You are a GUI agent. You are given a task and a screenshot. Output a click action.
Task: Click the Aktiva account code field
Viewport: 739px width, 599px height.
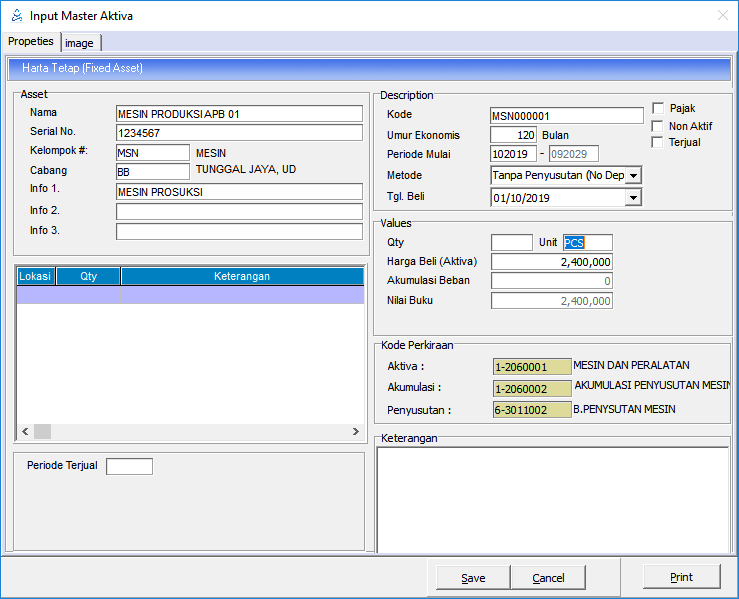click(x=532, y=367)
